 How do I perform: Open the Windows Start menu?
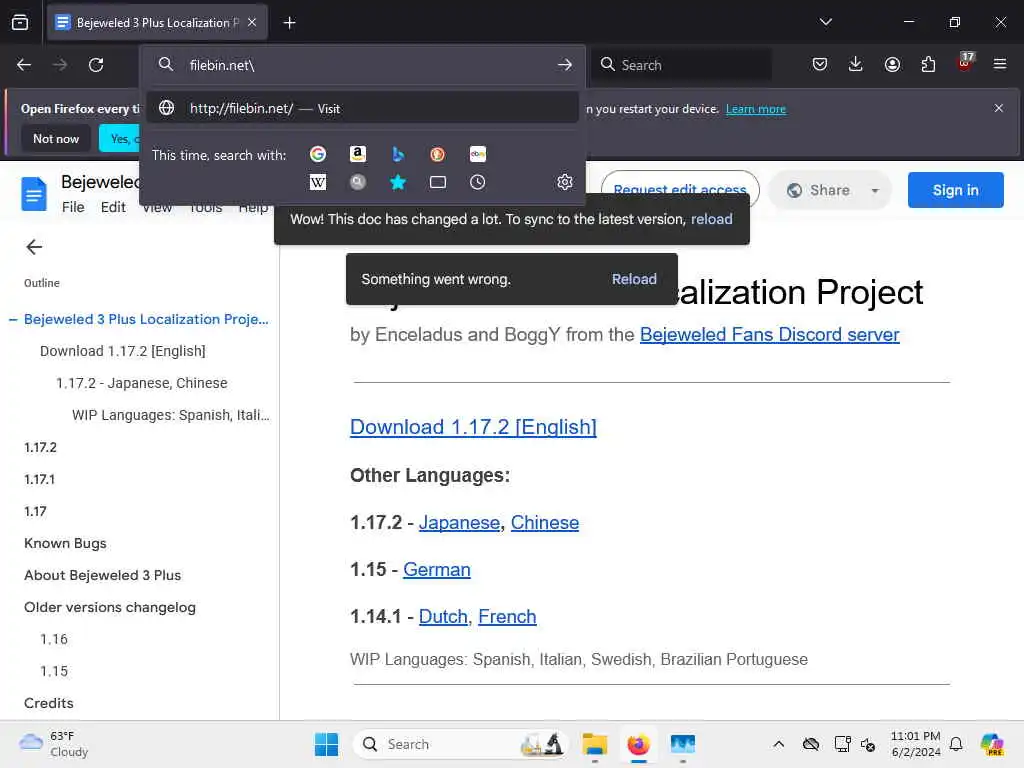pos(327,744)
